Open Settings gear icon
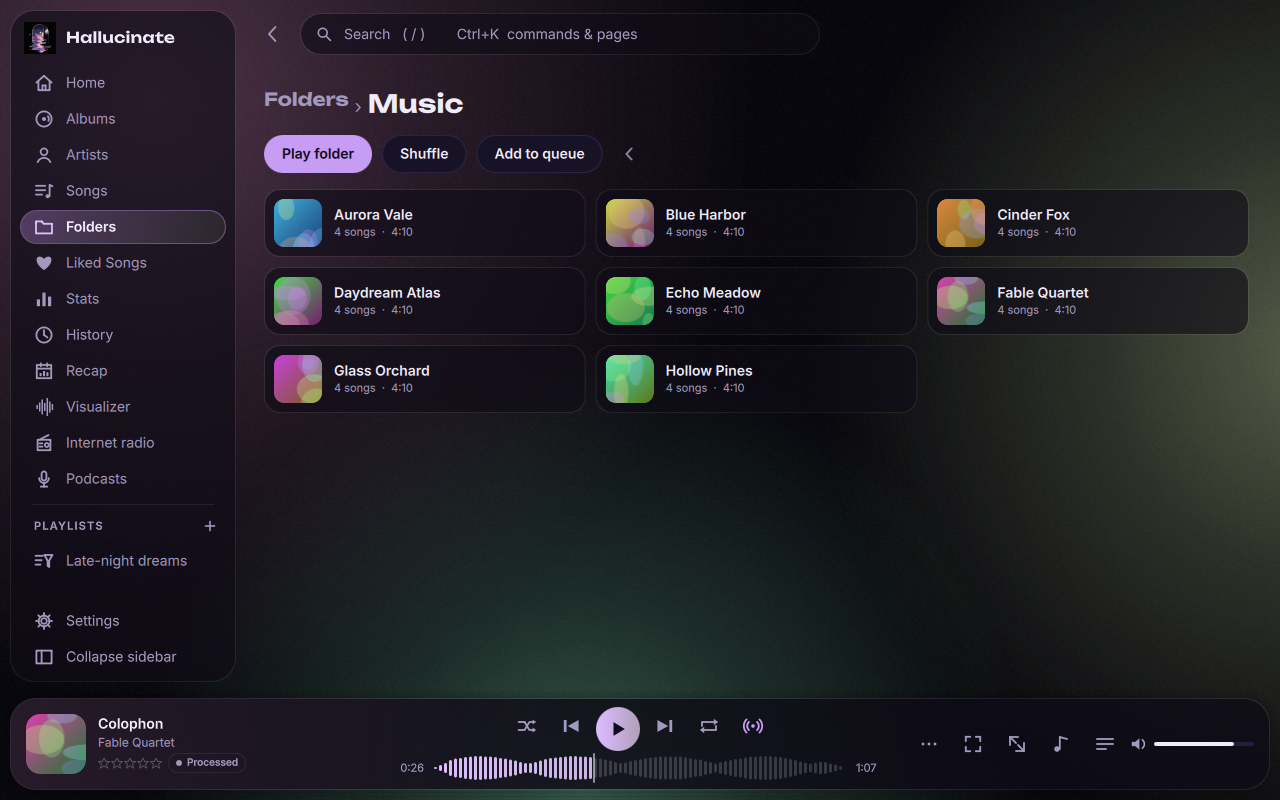This screenshot has width=1280, height=800. click(x=44, y=621)
